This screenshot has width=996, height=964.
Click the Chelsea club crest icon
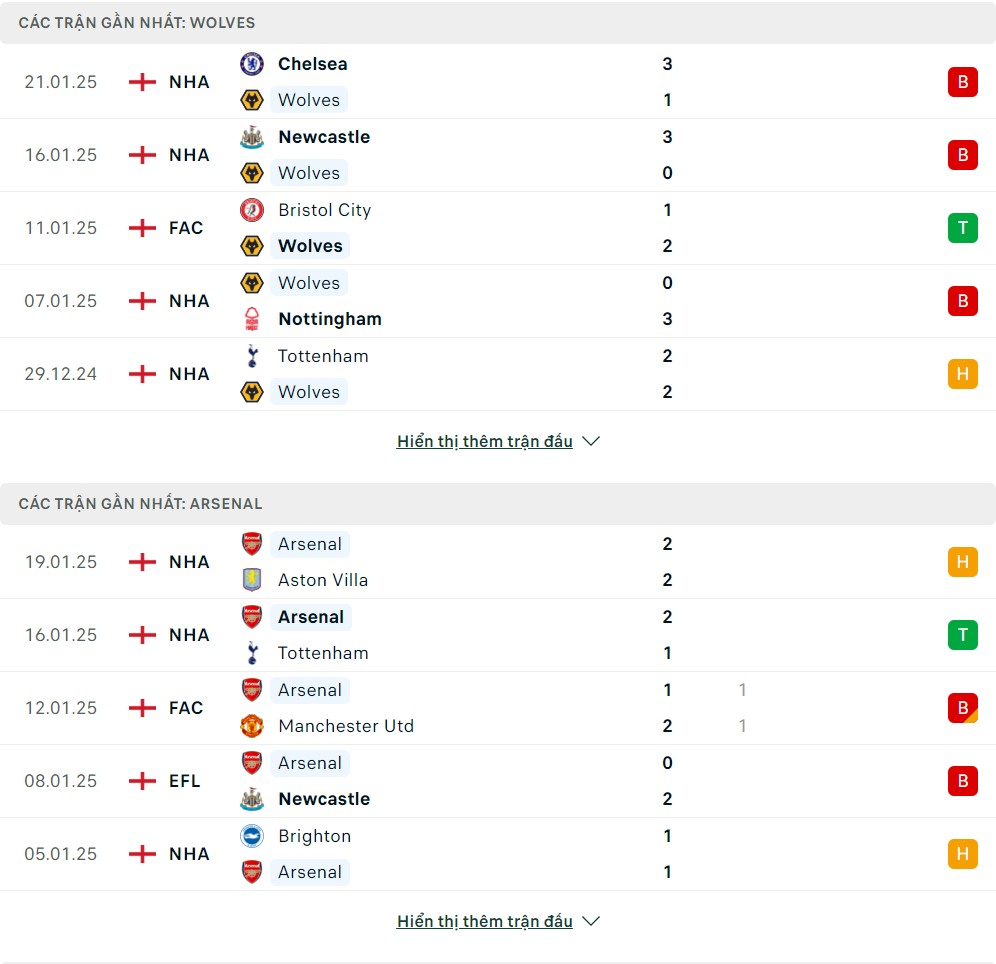(252, 64)
